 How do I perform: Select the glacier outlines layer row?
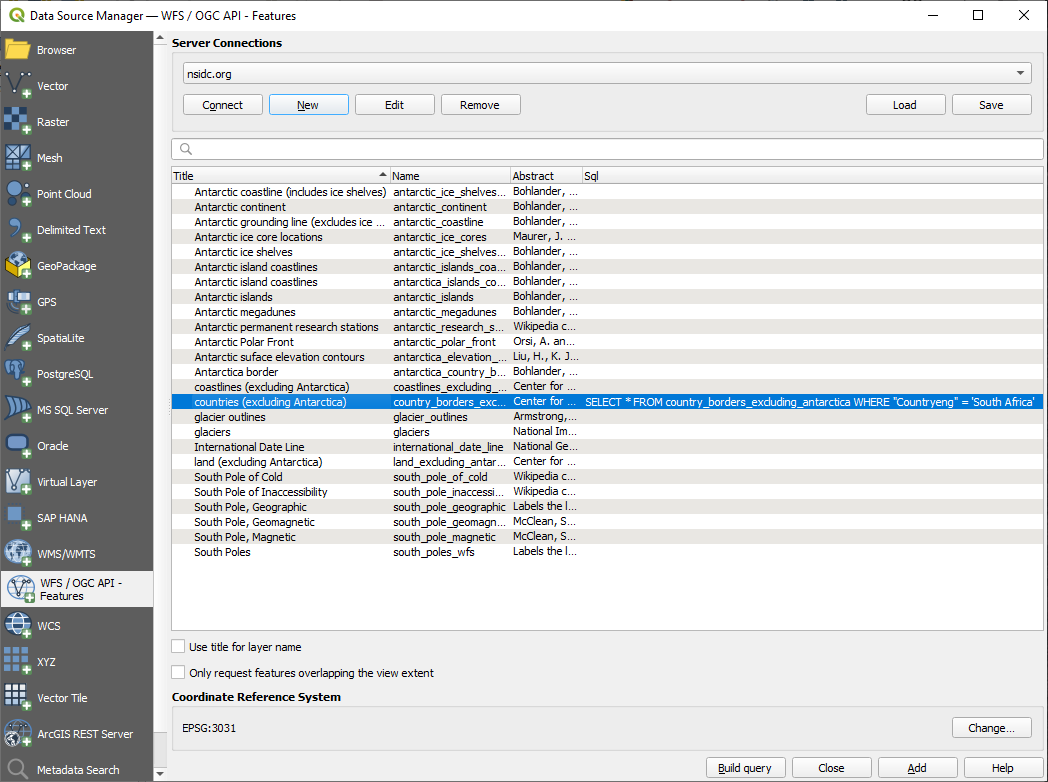tap(230, 417)
